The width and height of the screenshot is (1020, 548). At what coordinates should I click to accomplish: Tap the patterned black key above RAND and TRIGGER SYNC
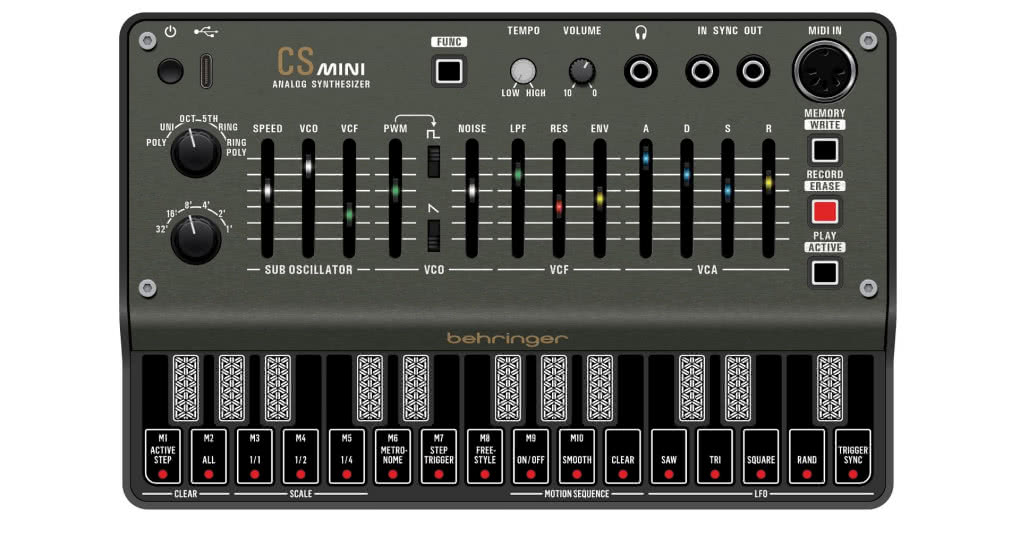tap(830, 388)
